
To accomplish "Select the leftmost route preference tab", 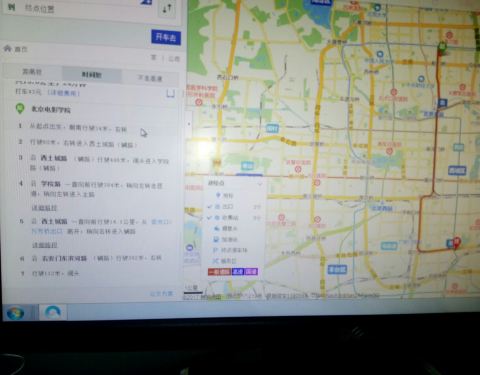I will pos(32,72).
